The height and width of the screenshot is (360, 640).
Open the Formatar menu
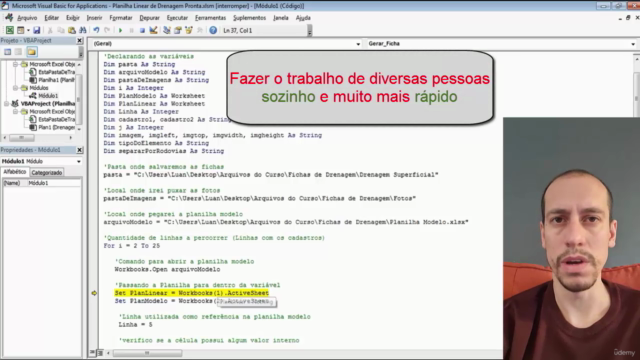coord(121,18)
